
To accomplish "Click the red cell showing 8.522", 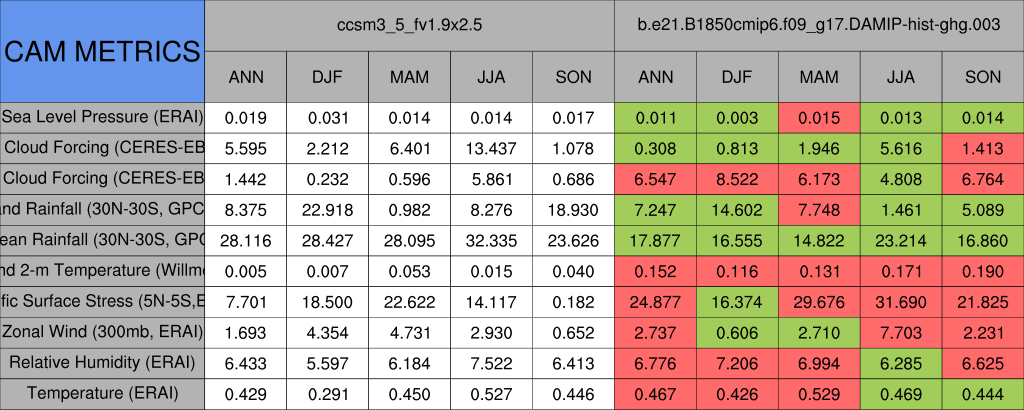I will pyautogui.click(x=737, y=179).
